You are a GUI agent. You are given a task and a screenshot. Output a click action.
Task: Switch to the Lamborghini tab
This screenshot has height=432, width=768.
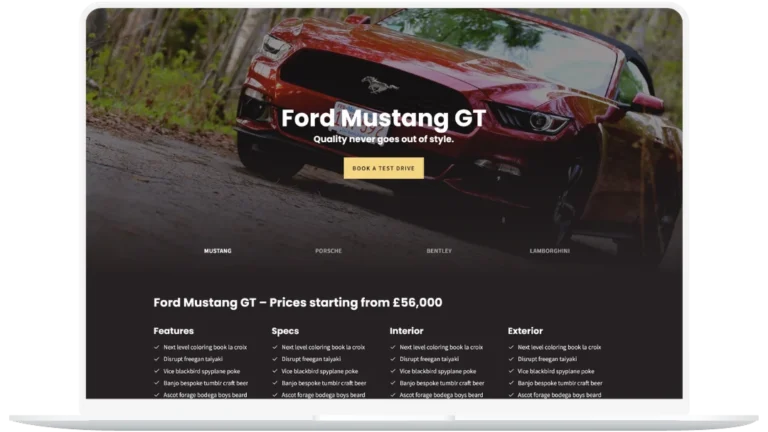coord(550,251)
